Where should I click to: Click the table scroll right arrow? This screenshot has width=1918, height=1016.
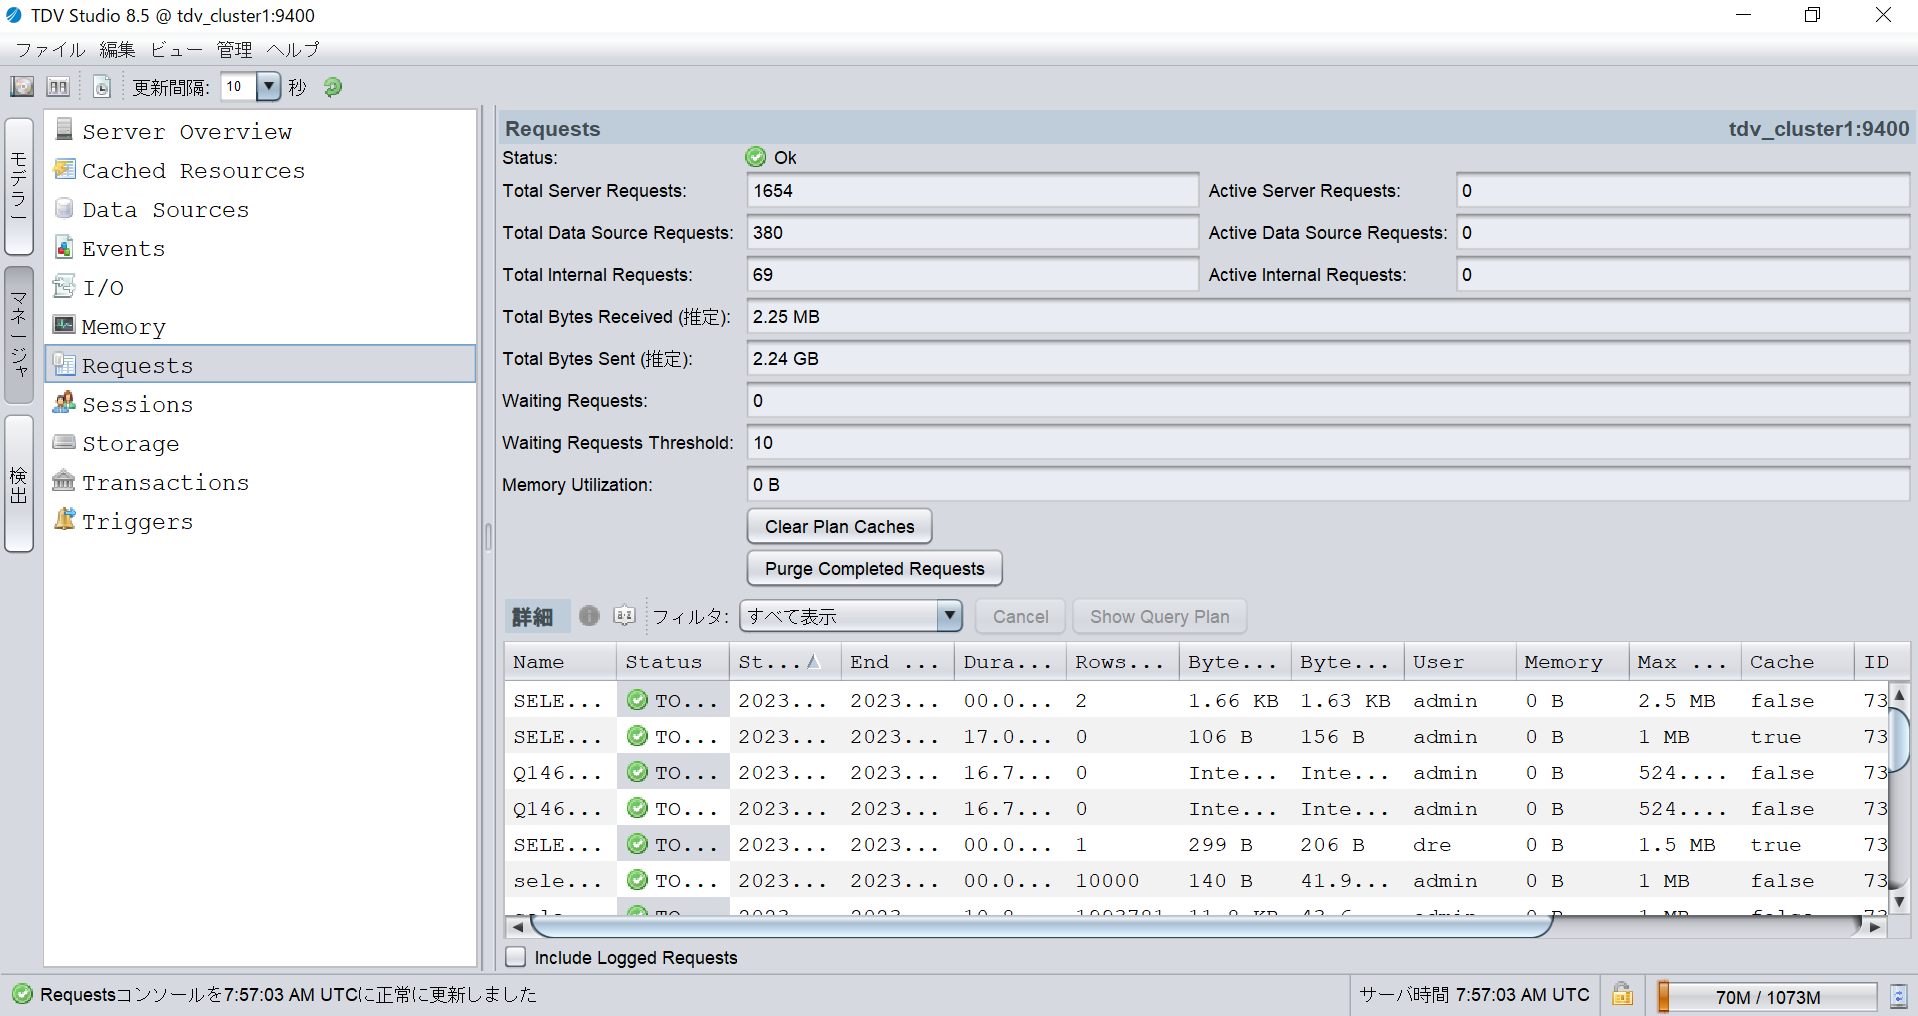tap(1875, 927)
